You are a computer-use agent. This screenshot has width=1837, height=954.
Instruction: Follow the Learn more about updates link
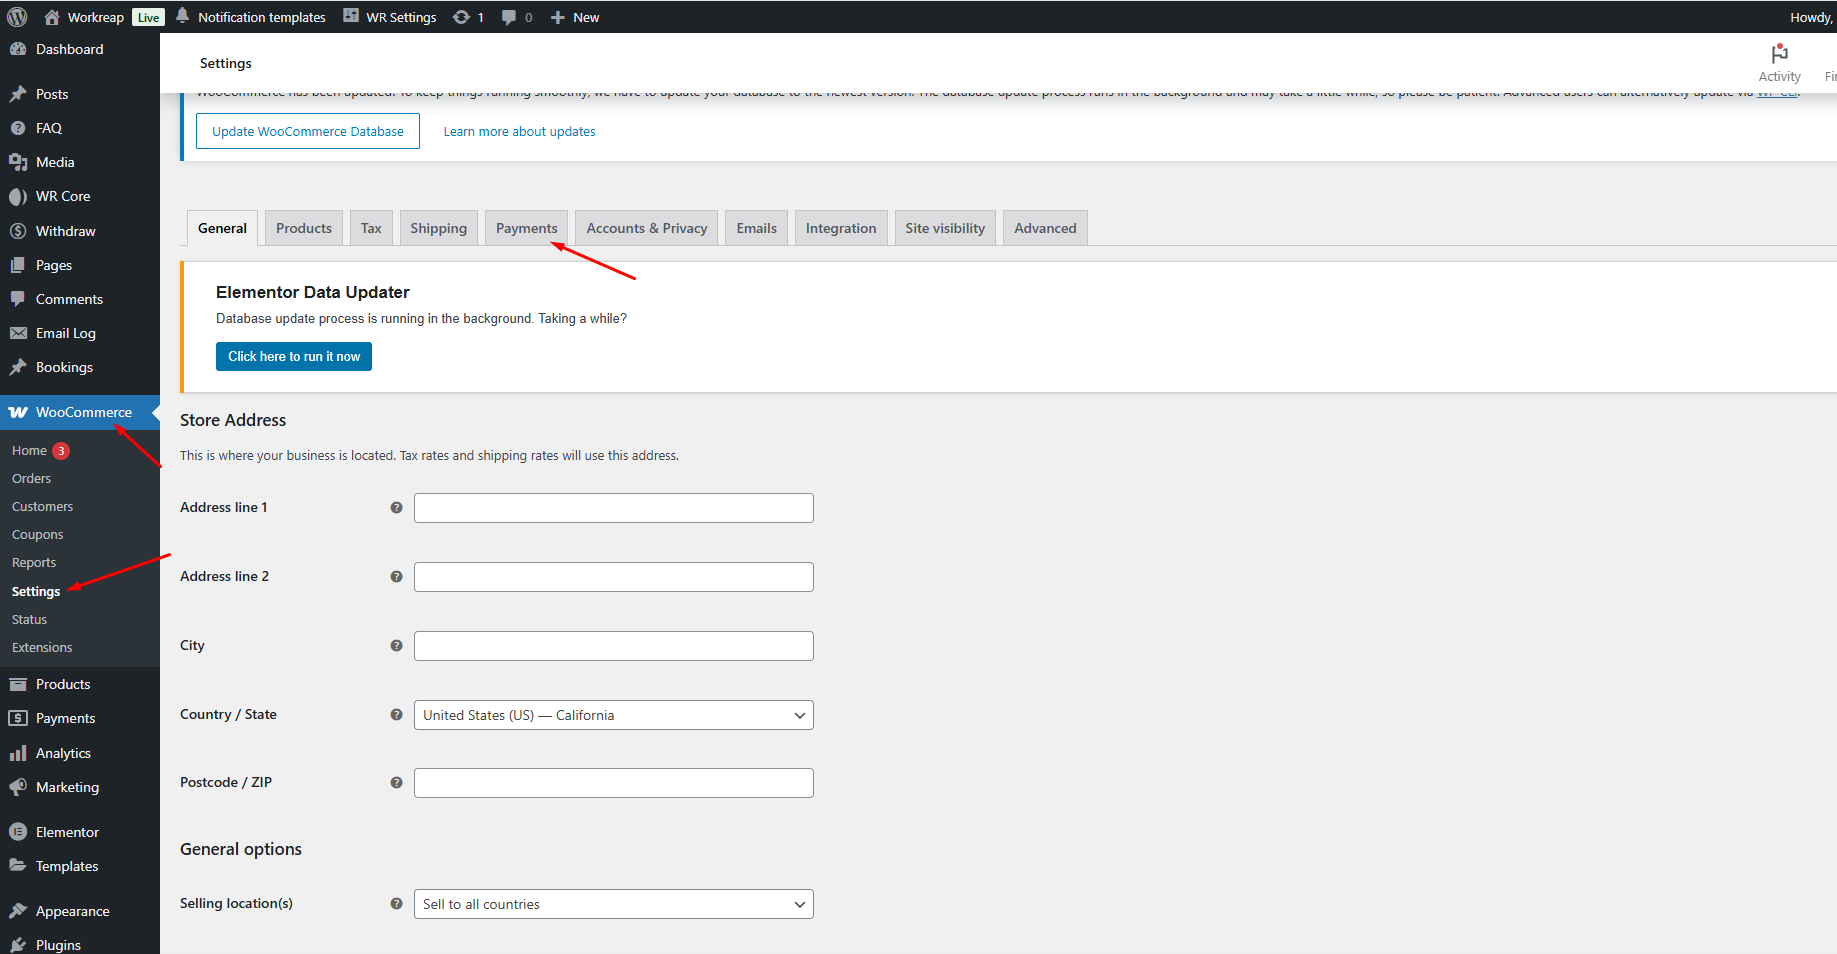click(519, 131)
